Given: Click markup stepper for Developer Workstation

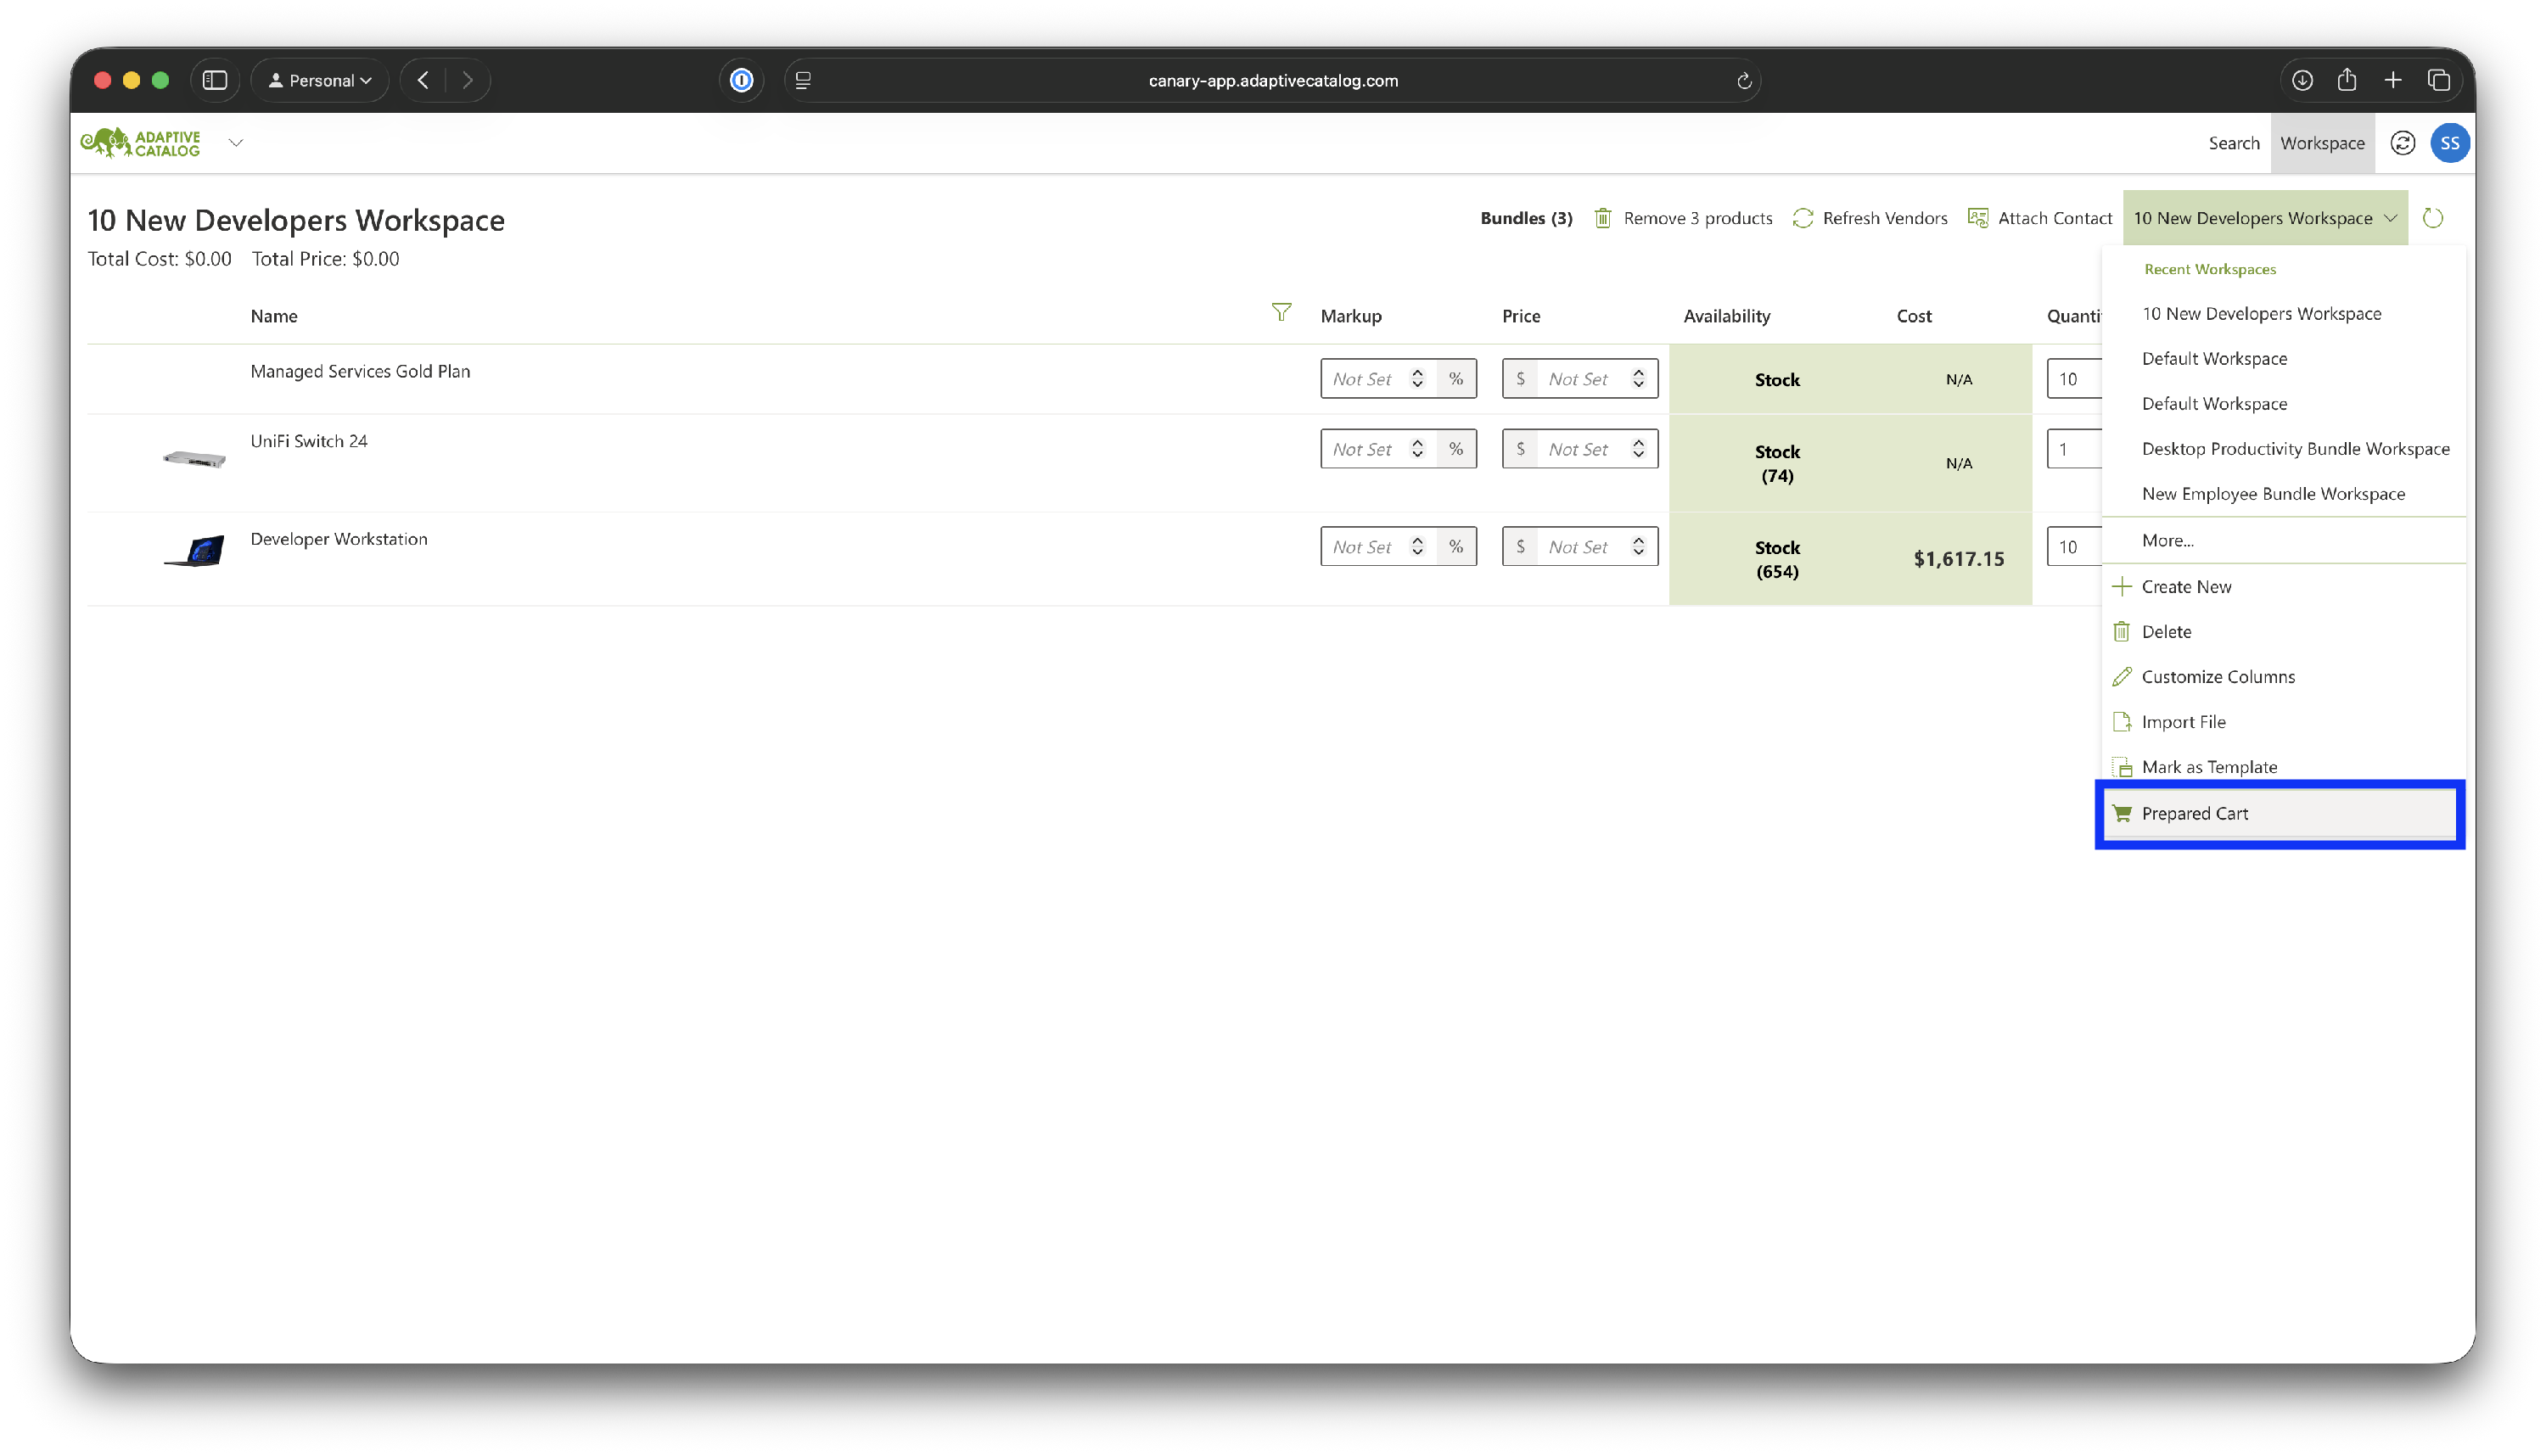Looking at the screenshot, I should [1417, 547].
